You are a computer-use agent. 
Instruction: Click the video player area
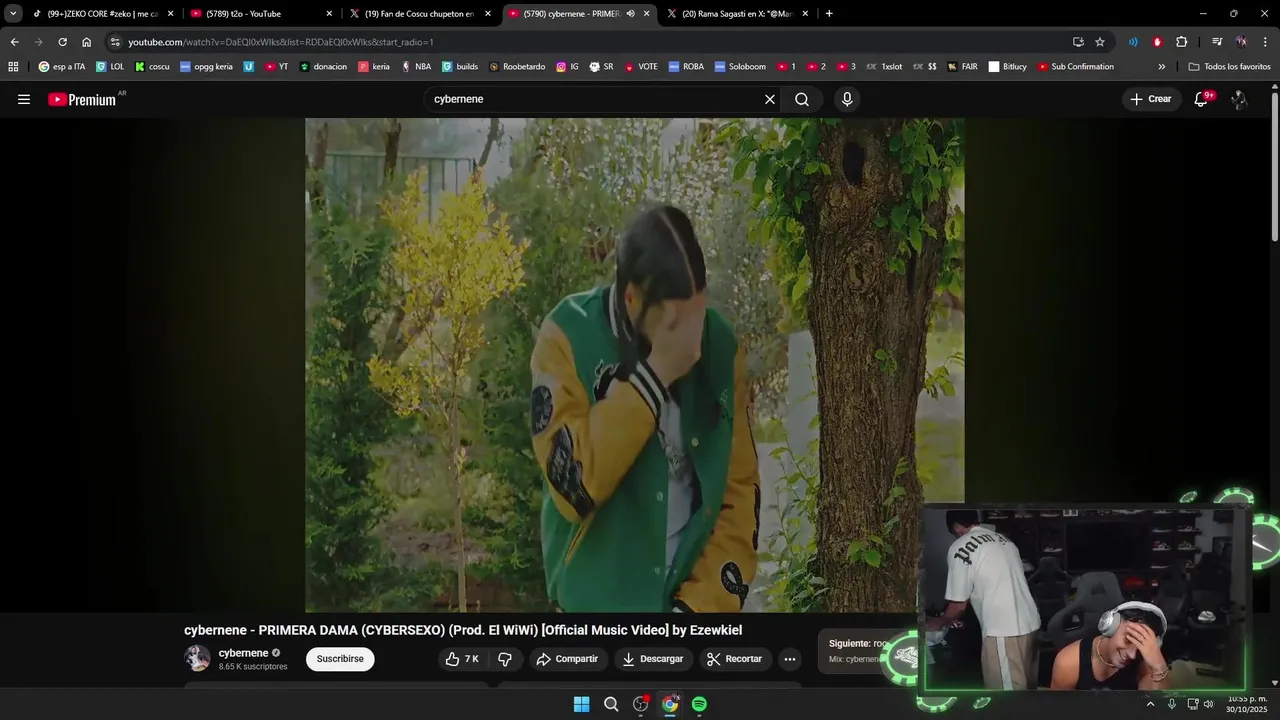point(634,365)
